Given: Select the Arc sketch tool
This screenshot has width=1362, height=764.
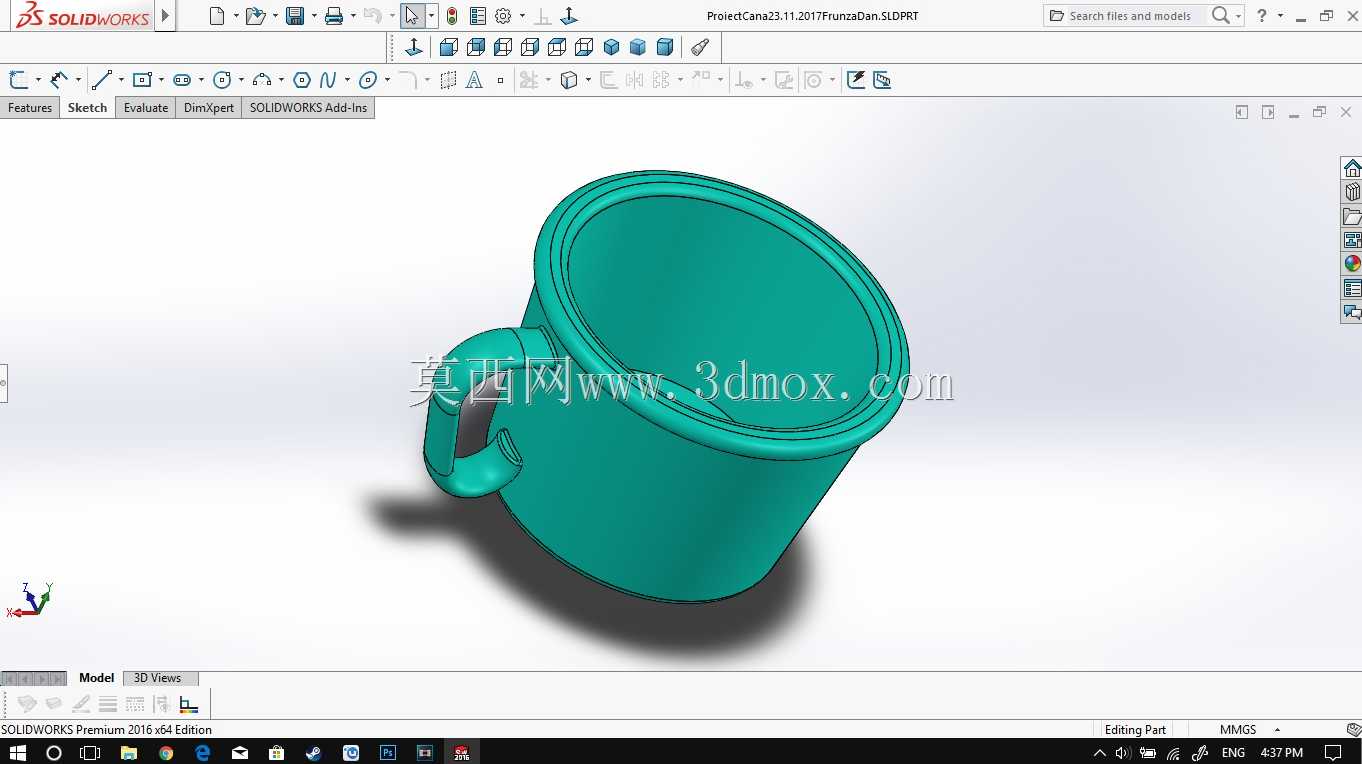Looking at the screenshot, I should tap(262, 80).
